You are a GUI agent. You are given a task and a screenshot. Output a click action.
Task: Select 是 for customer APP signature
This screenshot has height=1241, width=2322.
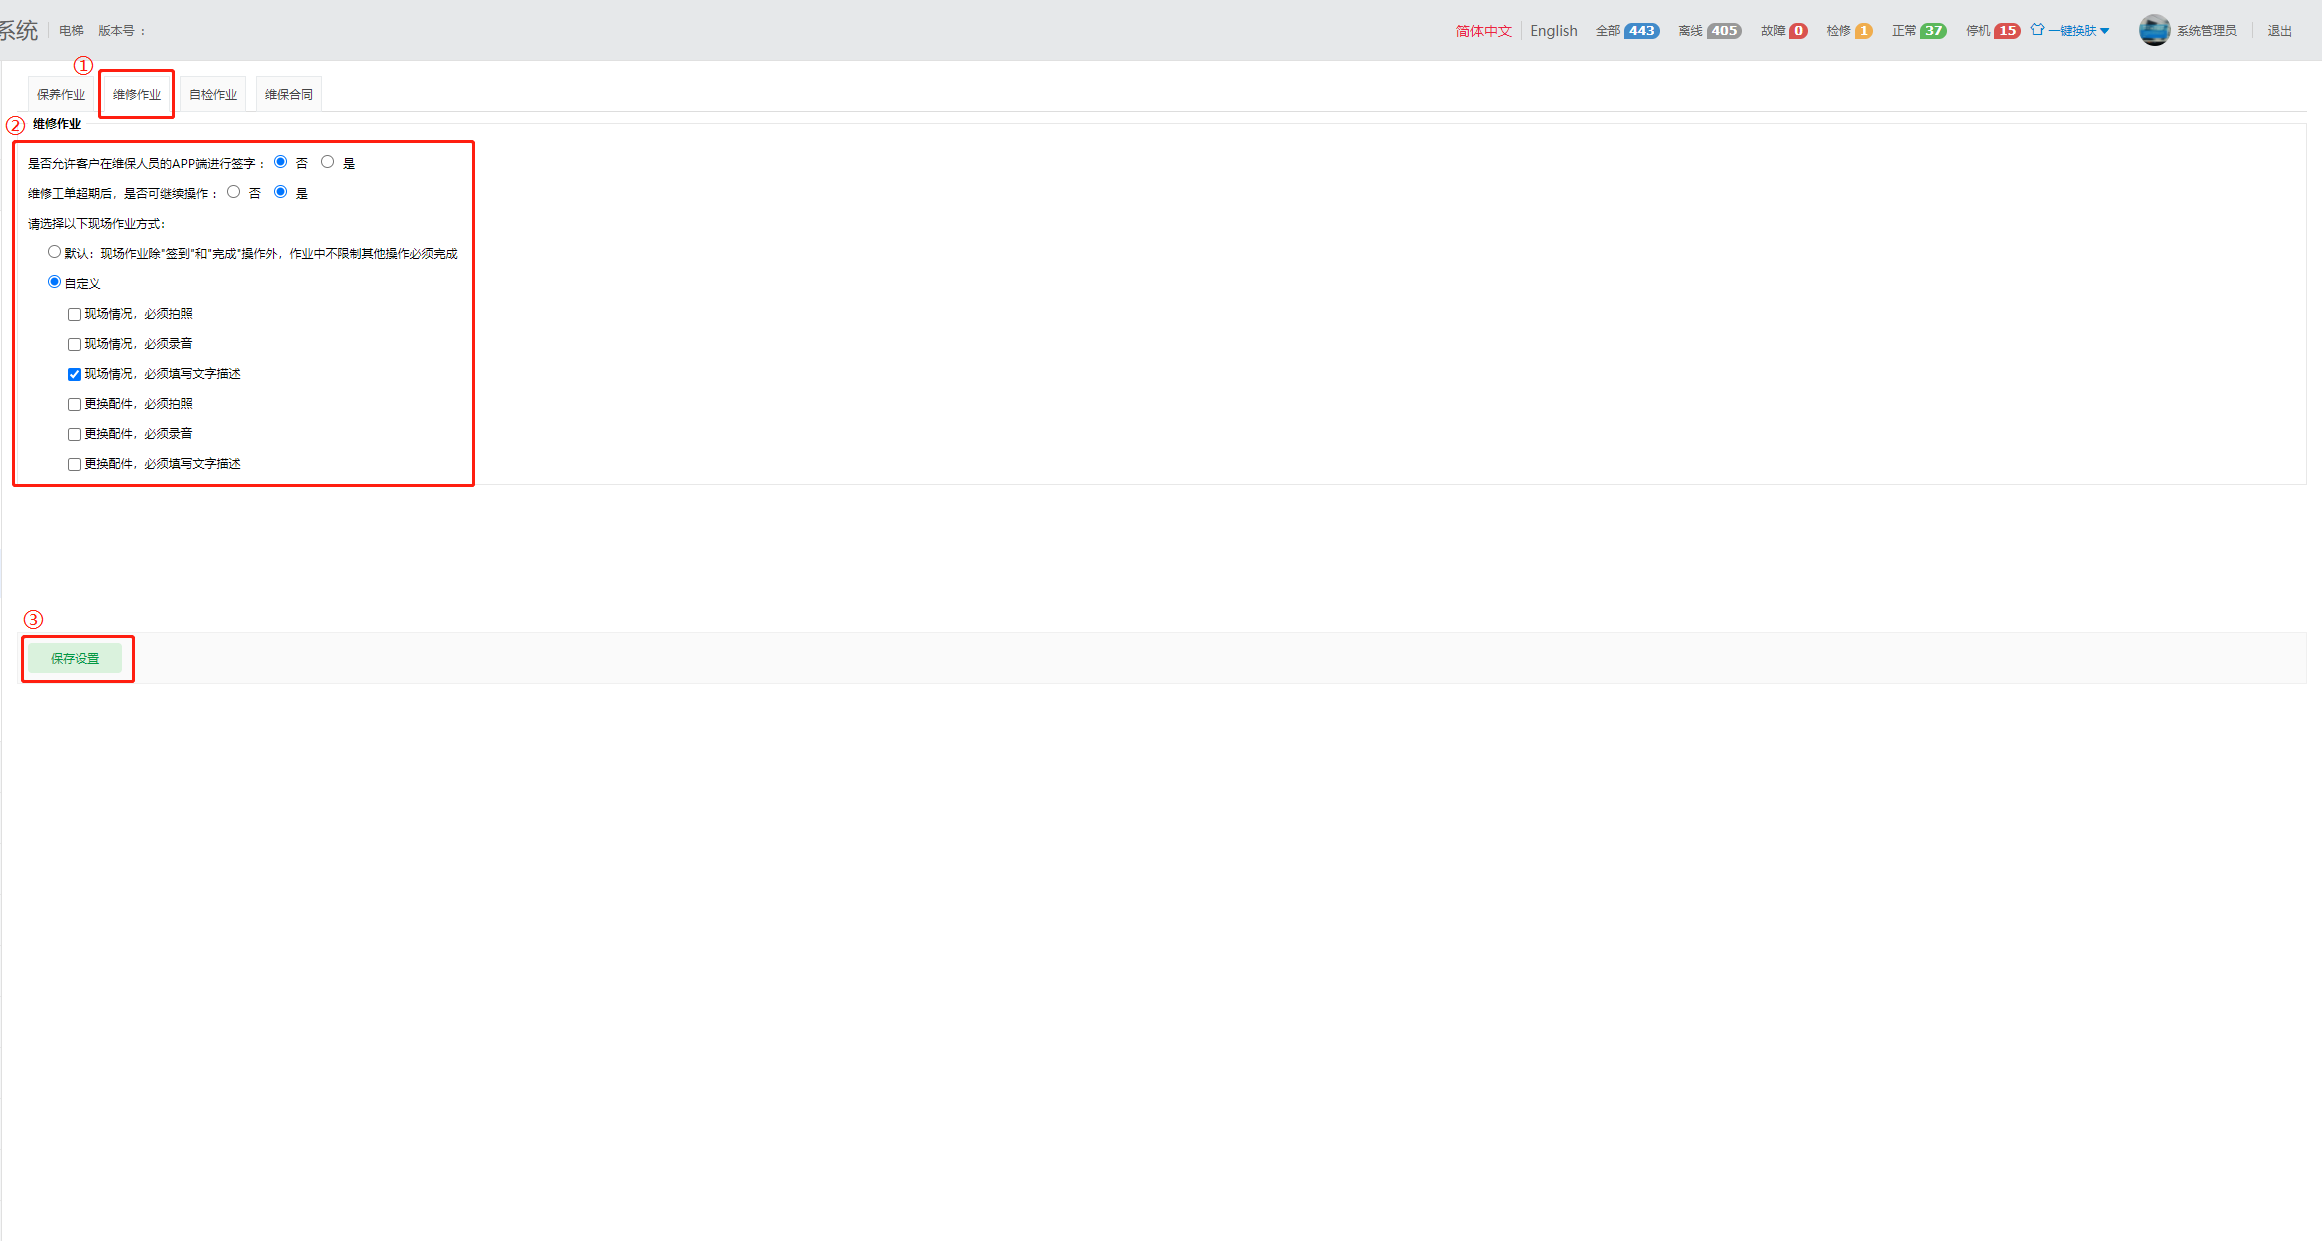coord(327,162)
